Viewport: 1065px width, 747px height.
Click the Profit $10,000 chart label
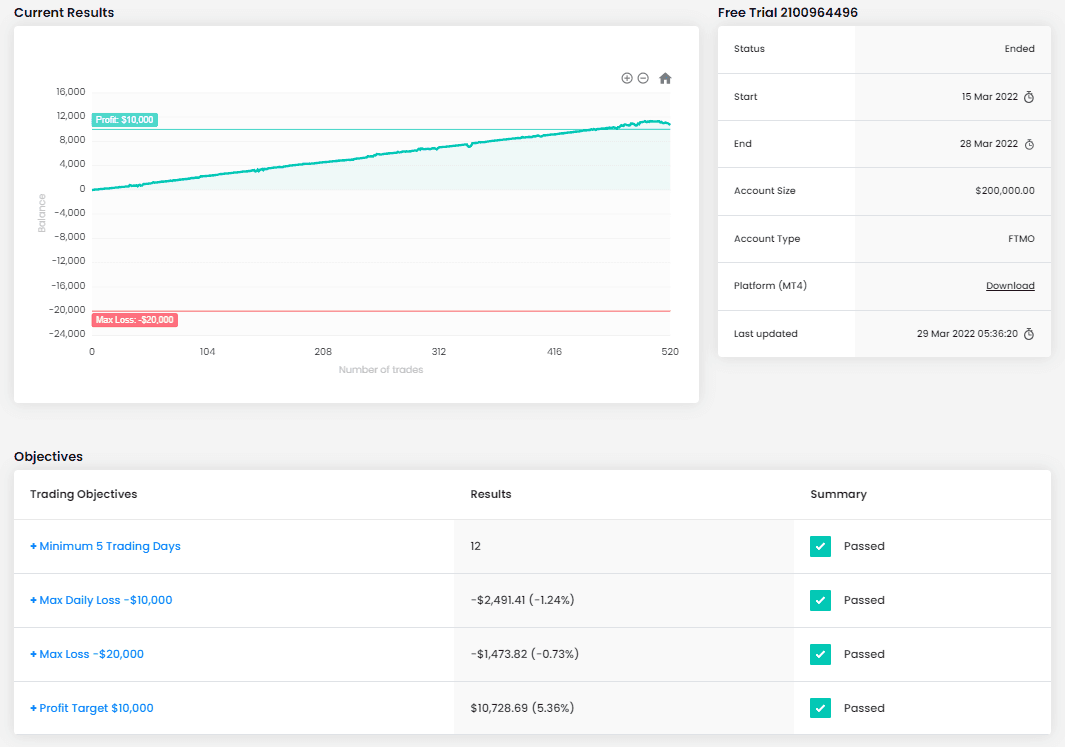coord(125,120)
